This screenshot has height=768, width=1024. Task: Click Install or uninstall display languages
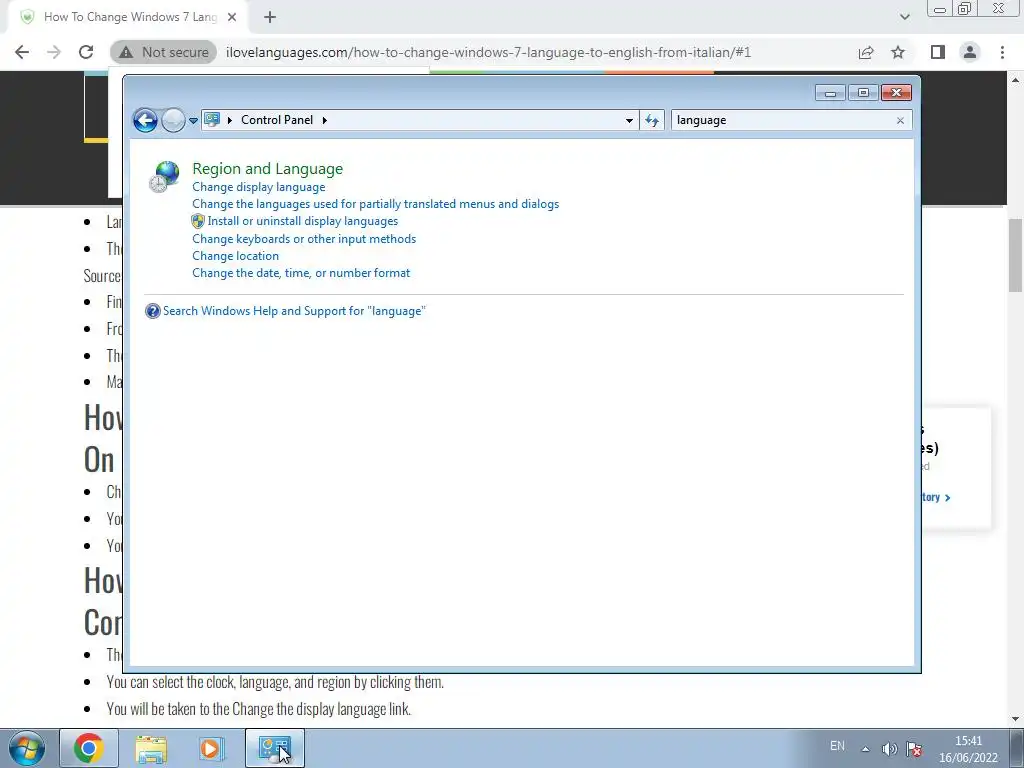(303, 221)
